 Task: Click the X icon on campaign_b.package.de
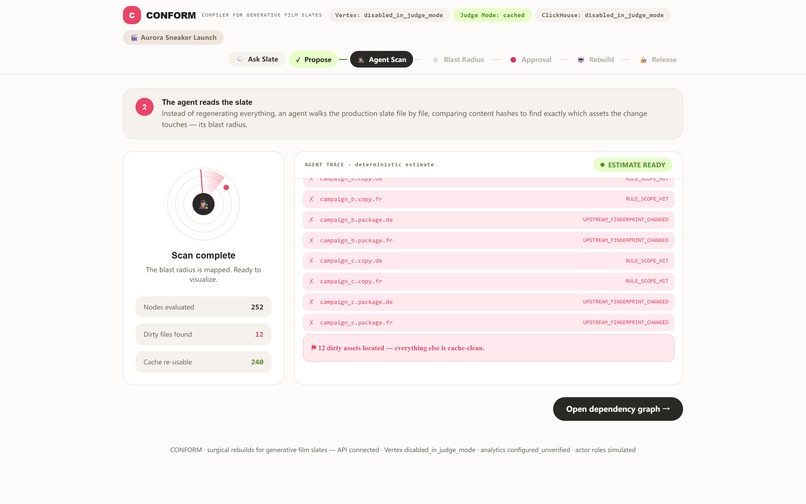tap(311, 220)
